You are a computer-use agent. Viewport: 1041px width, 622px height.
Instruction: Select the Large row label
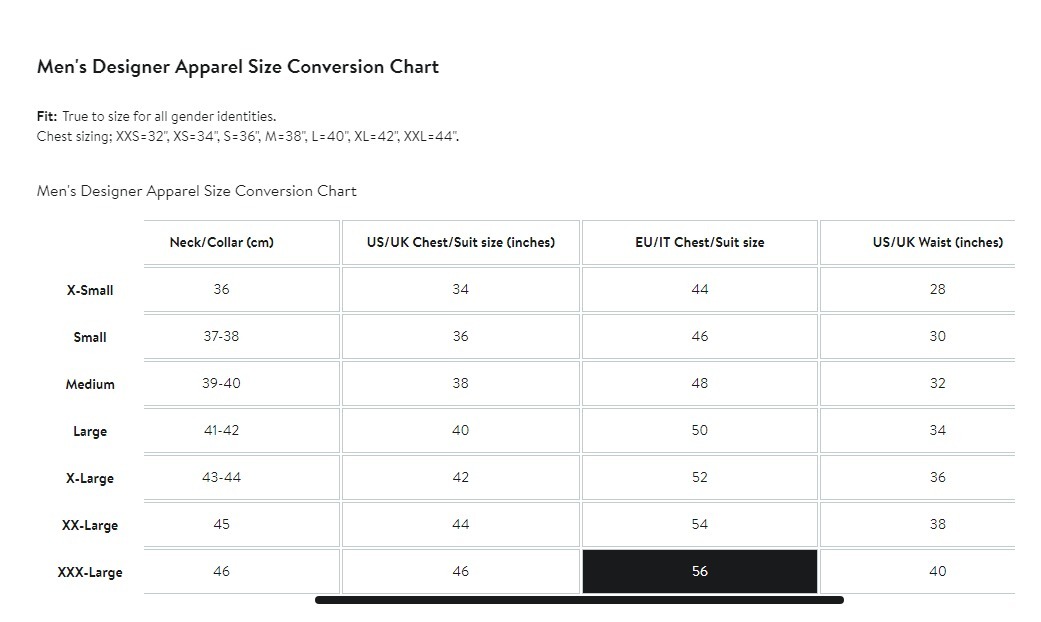(x=90, y=431)
